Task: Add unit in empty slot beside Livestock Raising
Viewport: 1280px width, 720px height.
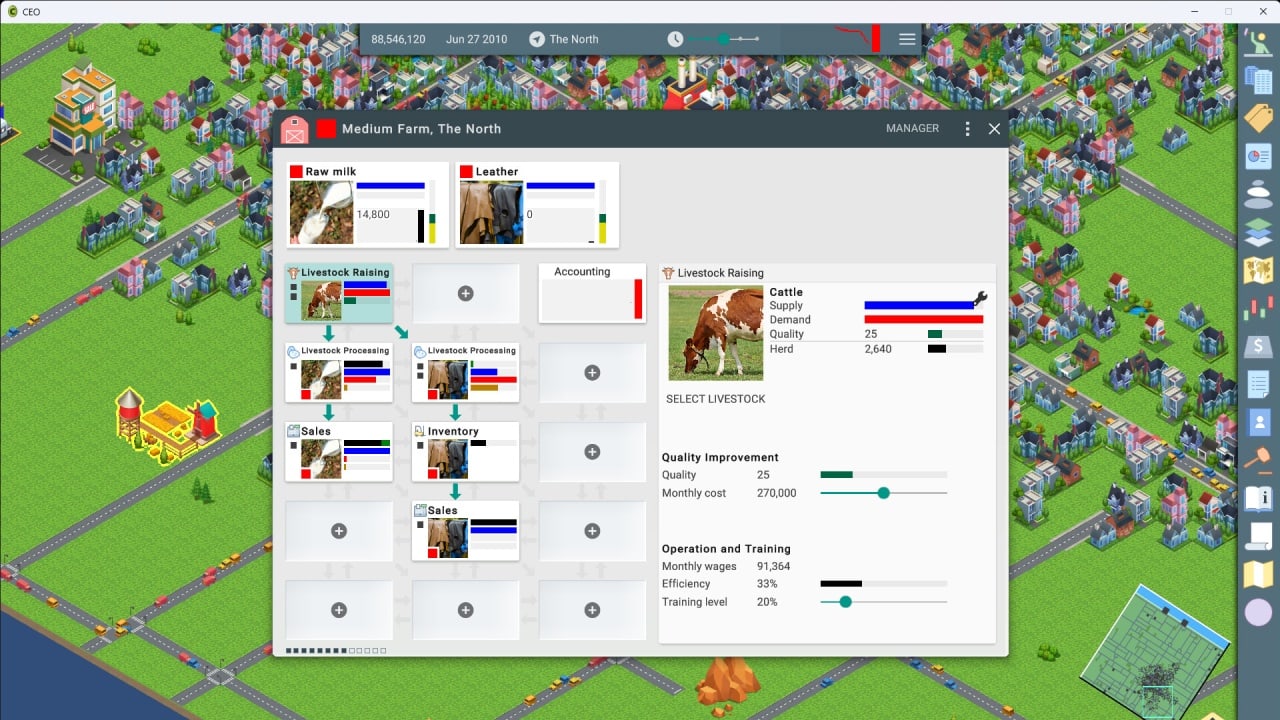Action: (465, 293)
